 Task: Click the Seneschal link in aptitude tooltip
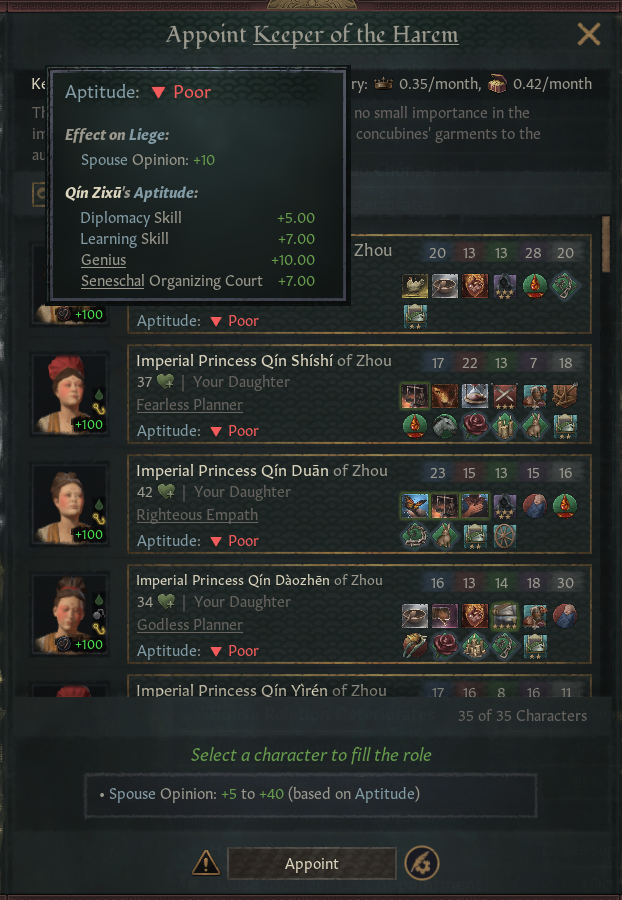click(x=112, y=281)
